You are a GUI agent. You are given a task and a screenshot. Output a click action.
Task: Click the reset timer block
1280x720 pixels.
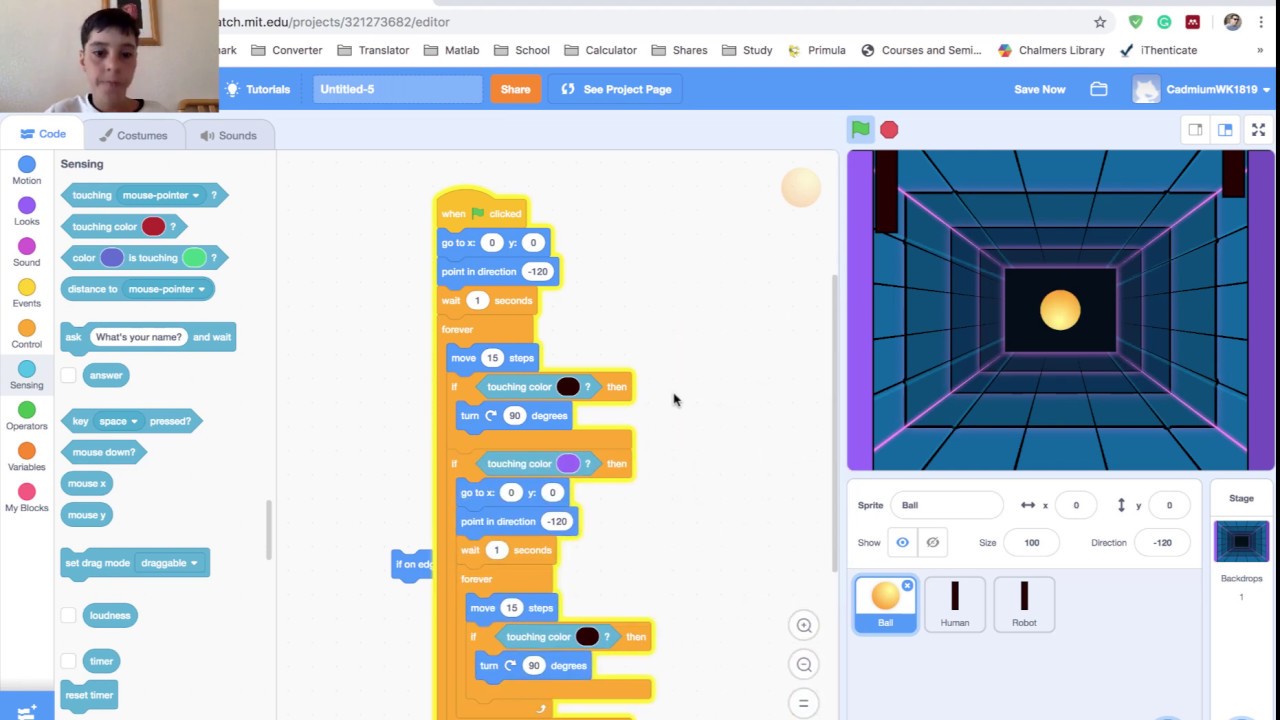(x=89, y=695)
